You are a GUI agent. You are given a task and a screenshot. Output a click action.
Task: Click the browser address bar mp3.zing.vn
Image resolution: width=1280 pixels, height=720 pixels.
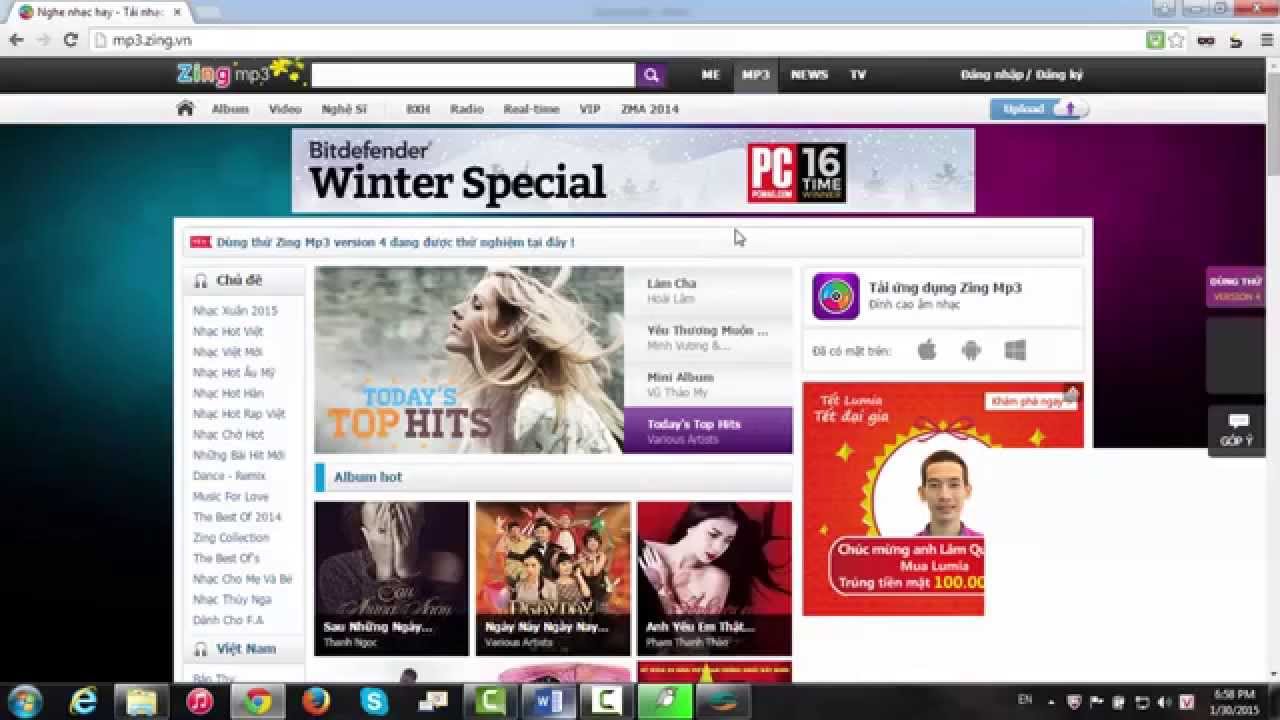click(x=615, y=40)
